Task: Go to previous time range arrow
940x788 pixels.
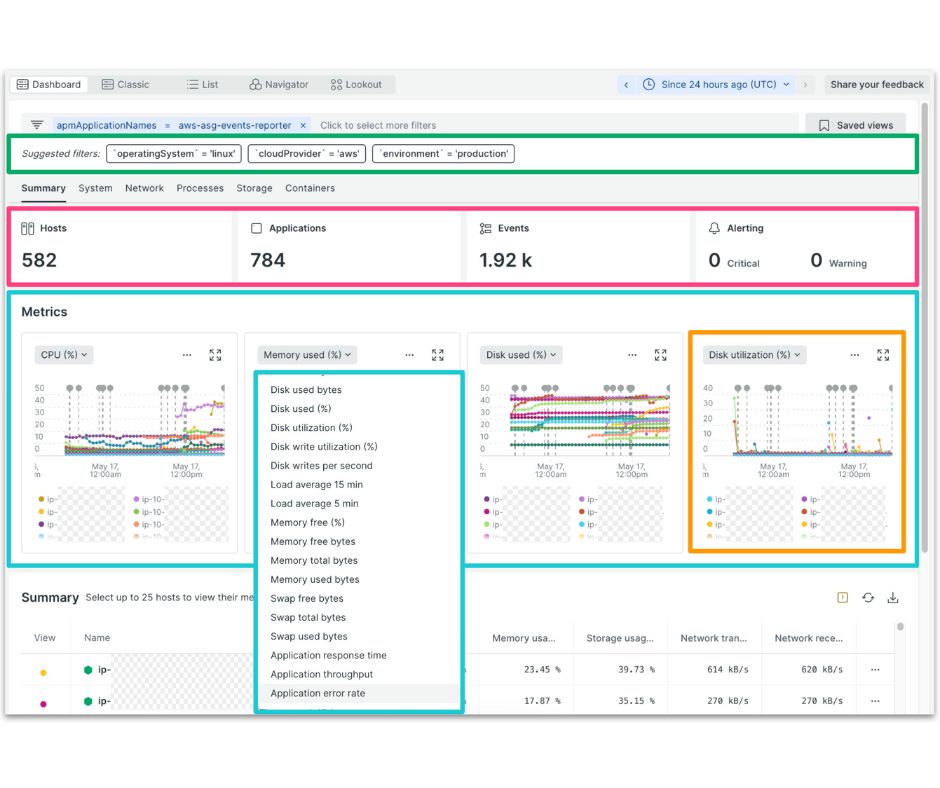Action: click(x=626, y=85)
